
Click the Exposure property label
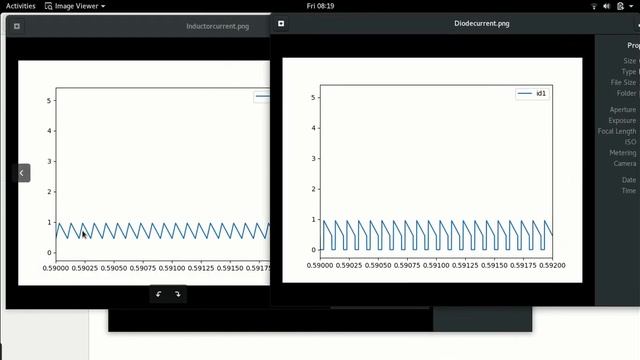coord(622,120)
